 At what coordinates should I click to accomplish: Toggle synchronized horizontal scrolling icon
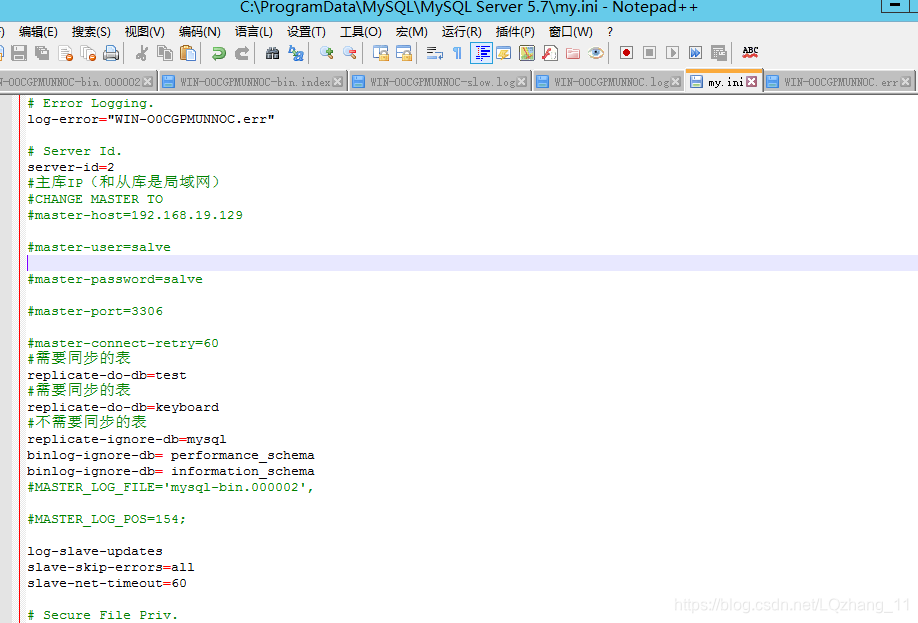coord(404,53)
